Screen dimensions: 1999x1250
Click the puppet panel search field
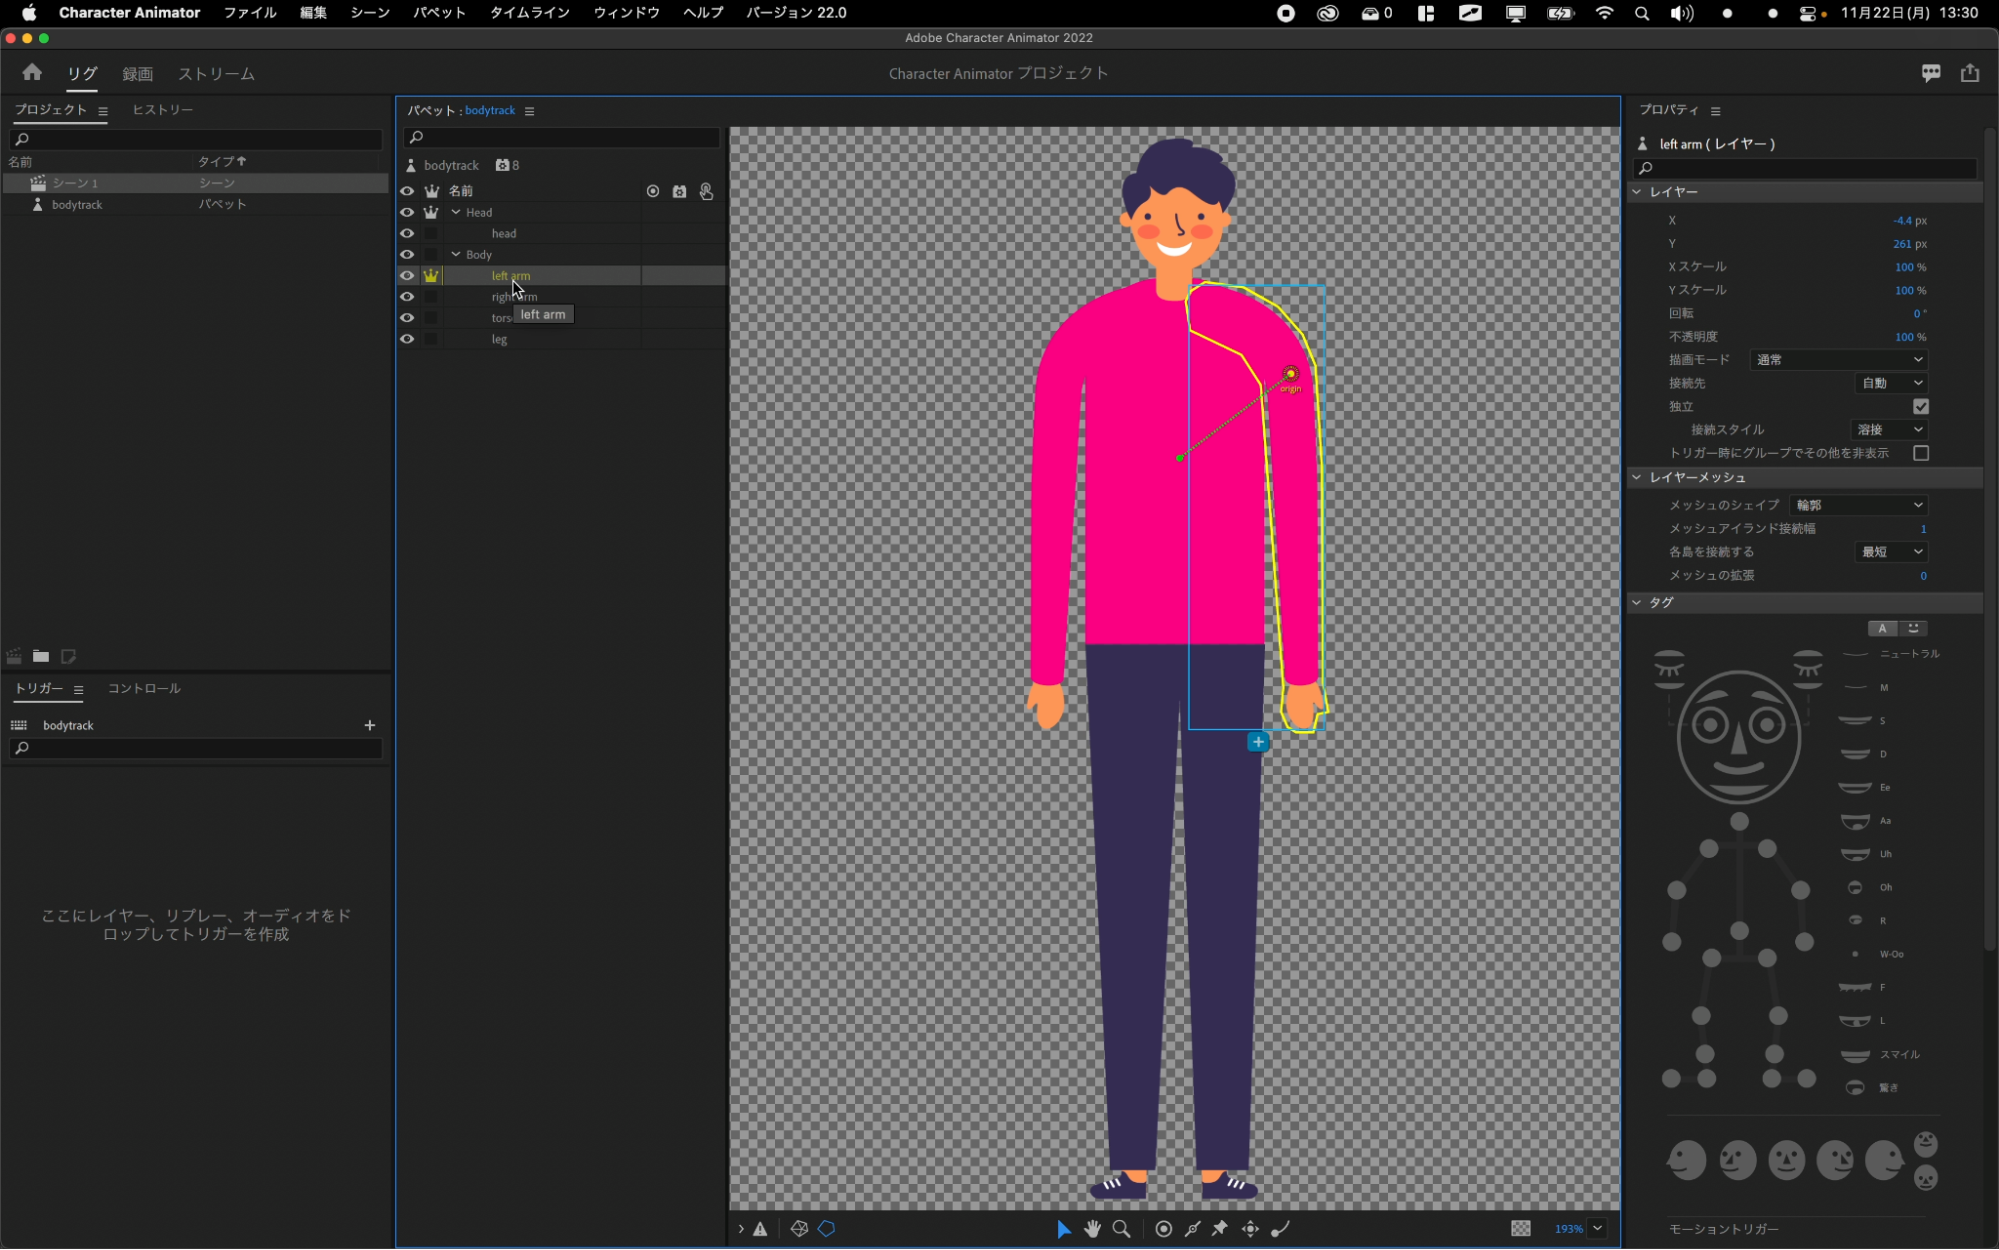tap(563, 137)
